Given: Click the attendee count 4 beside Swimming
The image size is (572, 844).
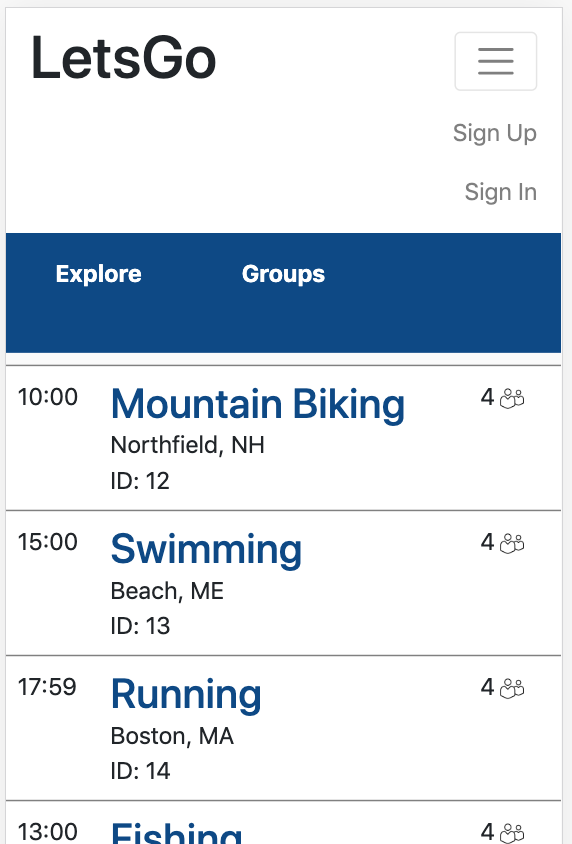Looking at the screenshot, I should 488,542.
